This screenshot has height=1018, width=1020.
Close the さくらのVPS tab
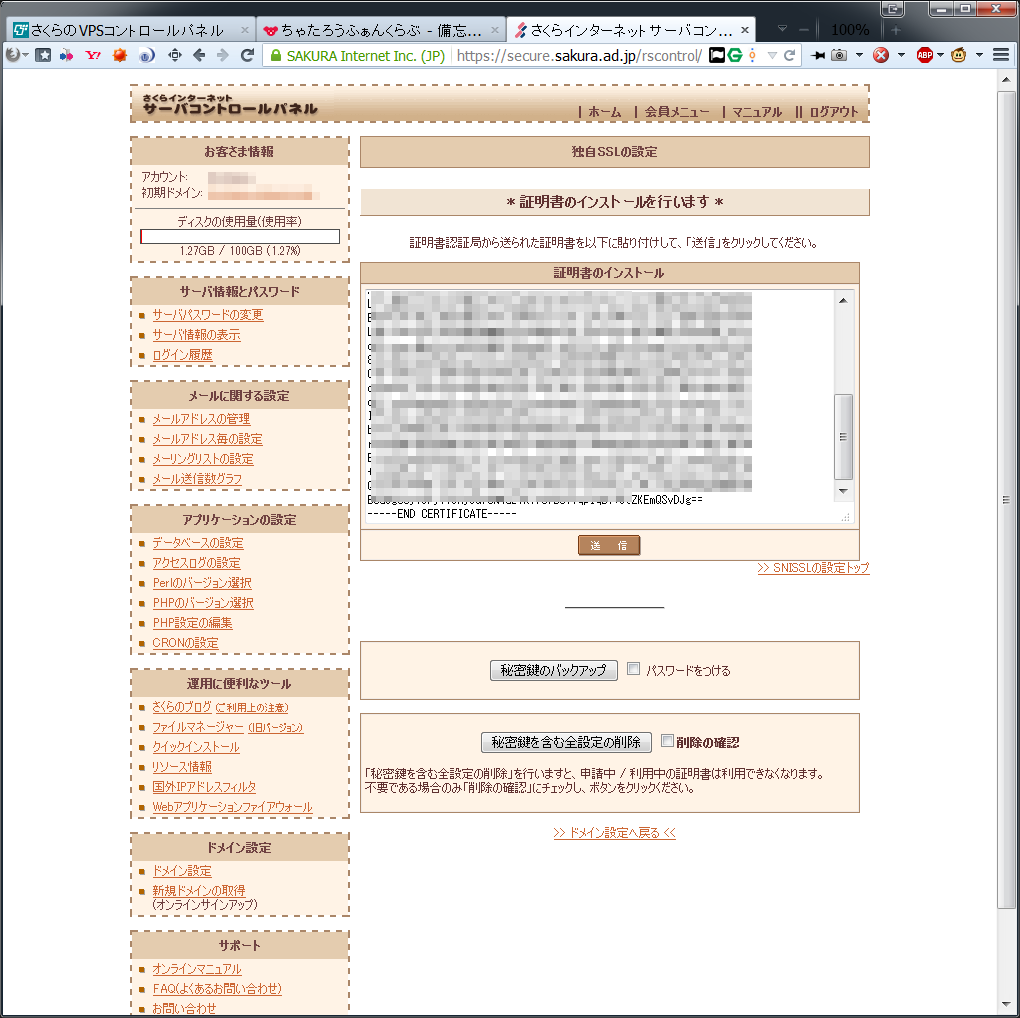[x=245, y=30]
